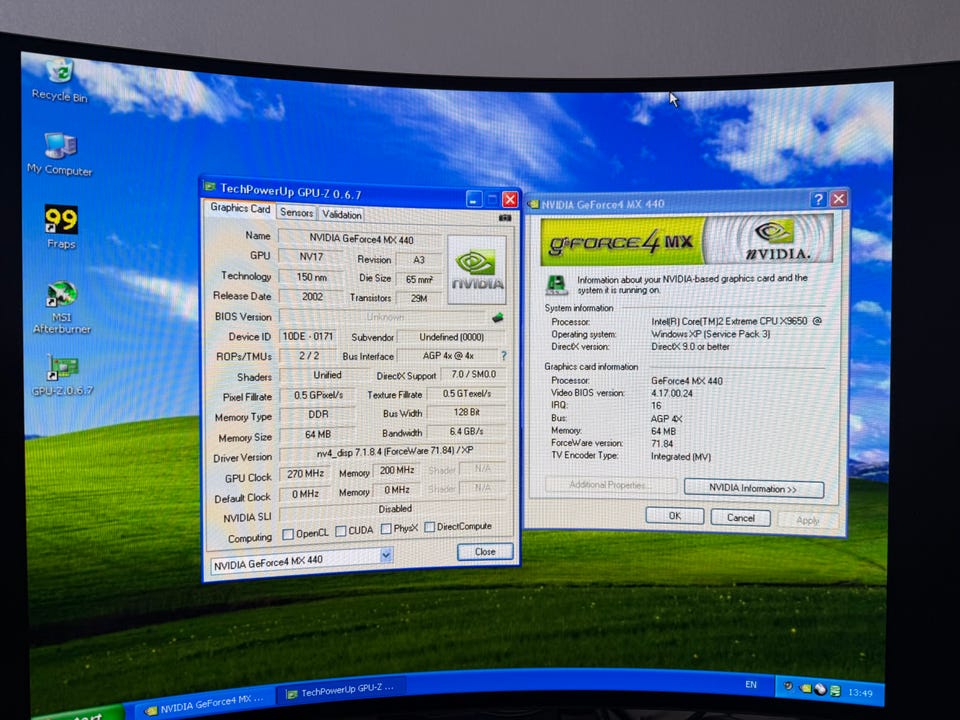Click the GPU-Z Close button
This screenshot has height=720, width=960.
click(x=485, y=551)
